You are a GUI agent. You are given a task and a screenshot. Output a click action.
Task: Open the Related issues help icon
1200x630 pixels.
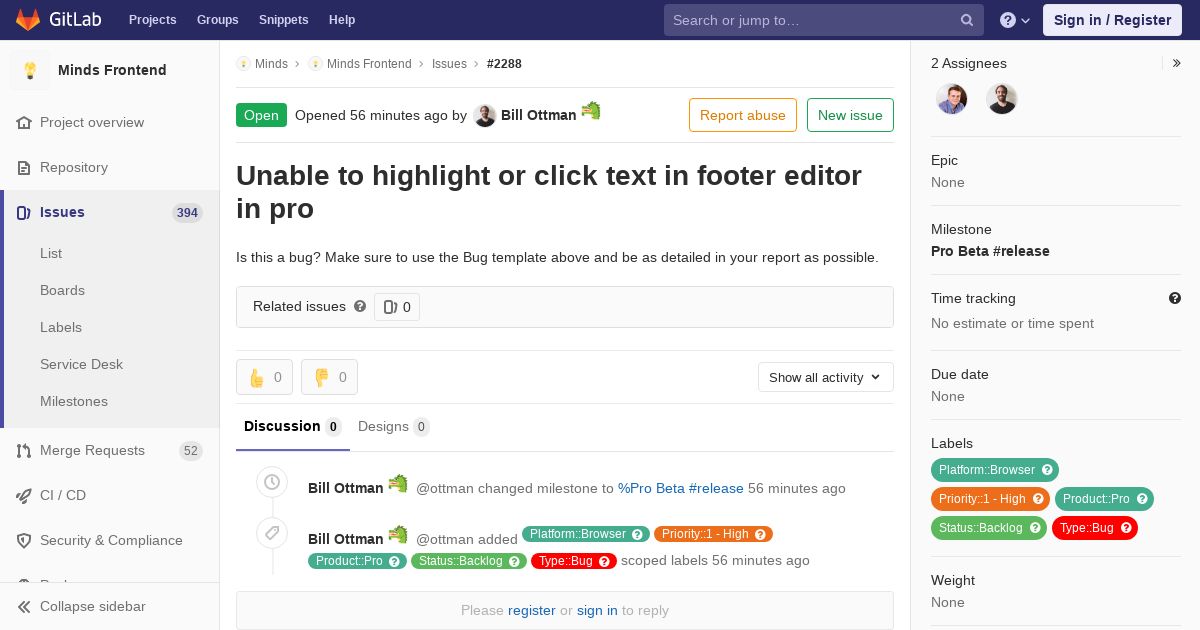pos(360,306)
